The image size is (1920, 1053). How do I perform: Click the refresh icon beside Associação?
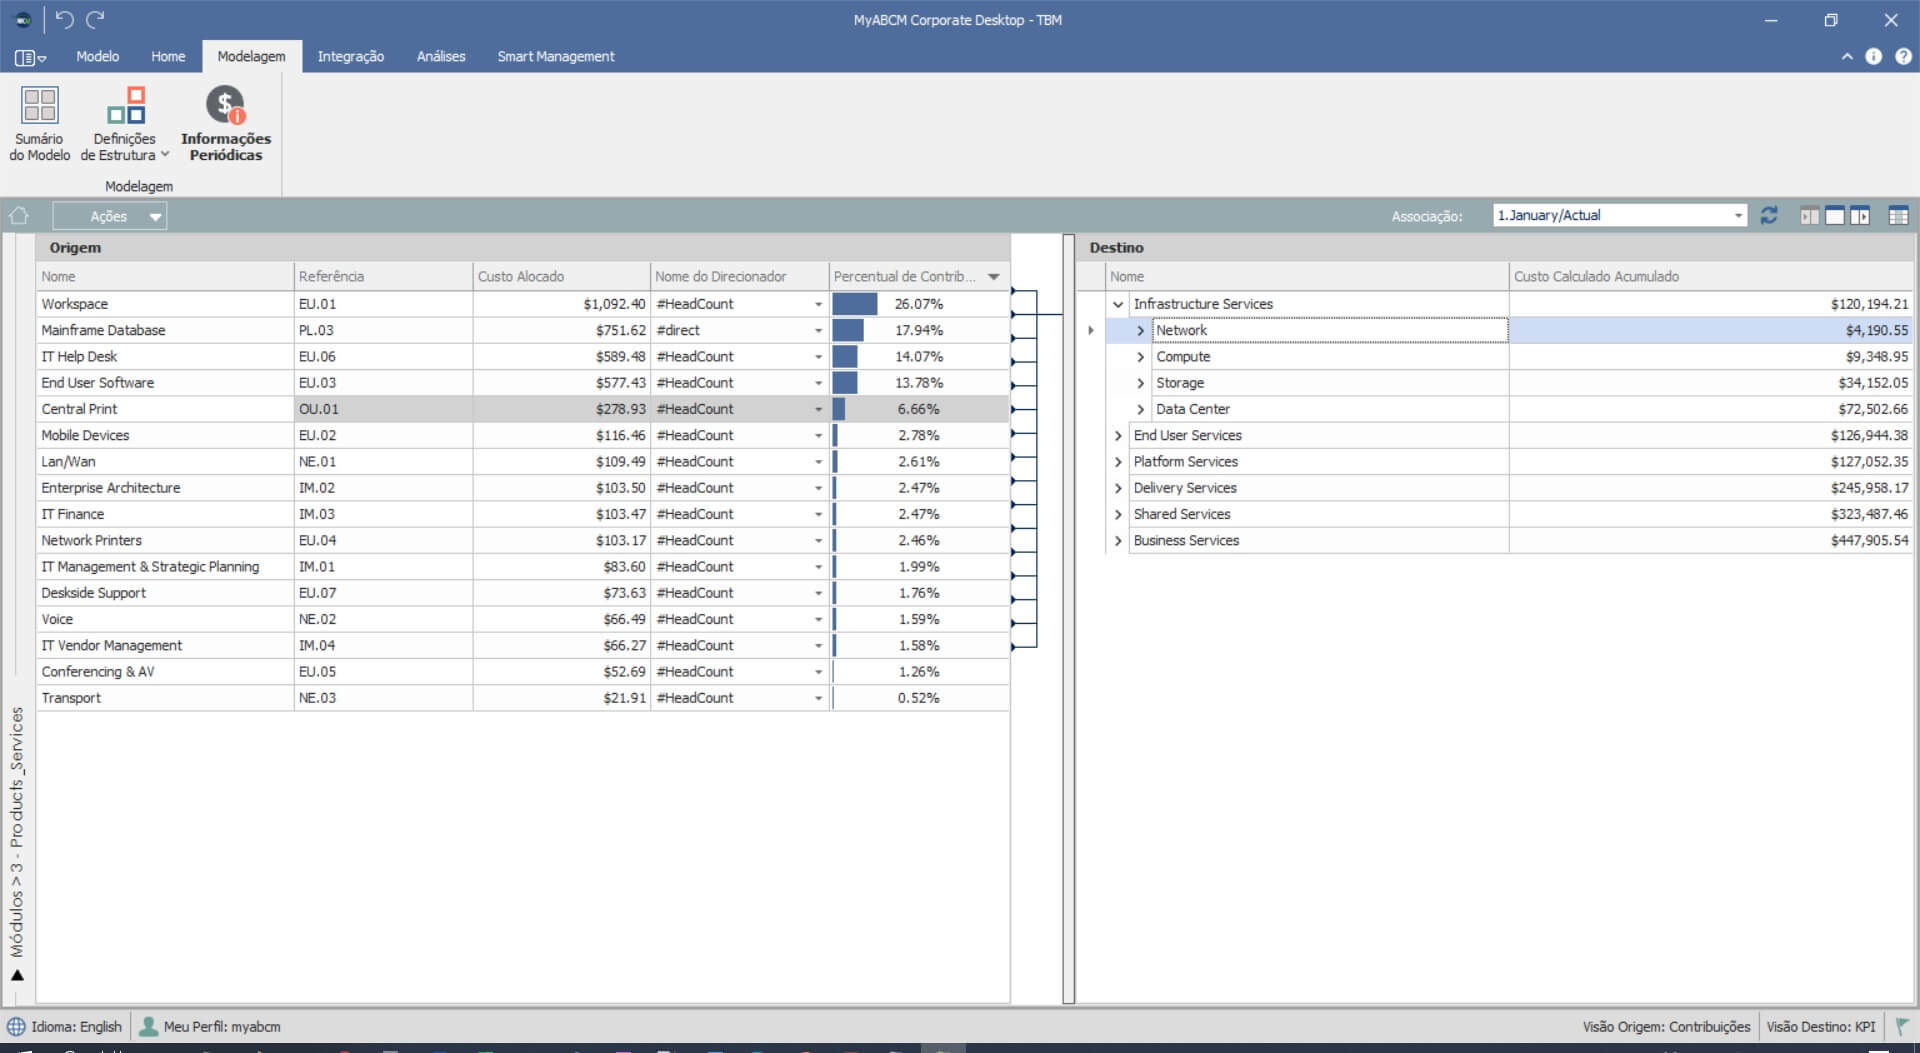pyautogui.click(x=1769, y=216)
